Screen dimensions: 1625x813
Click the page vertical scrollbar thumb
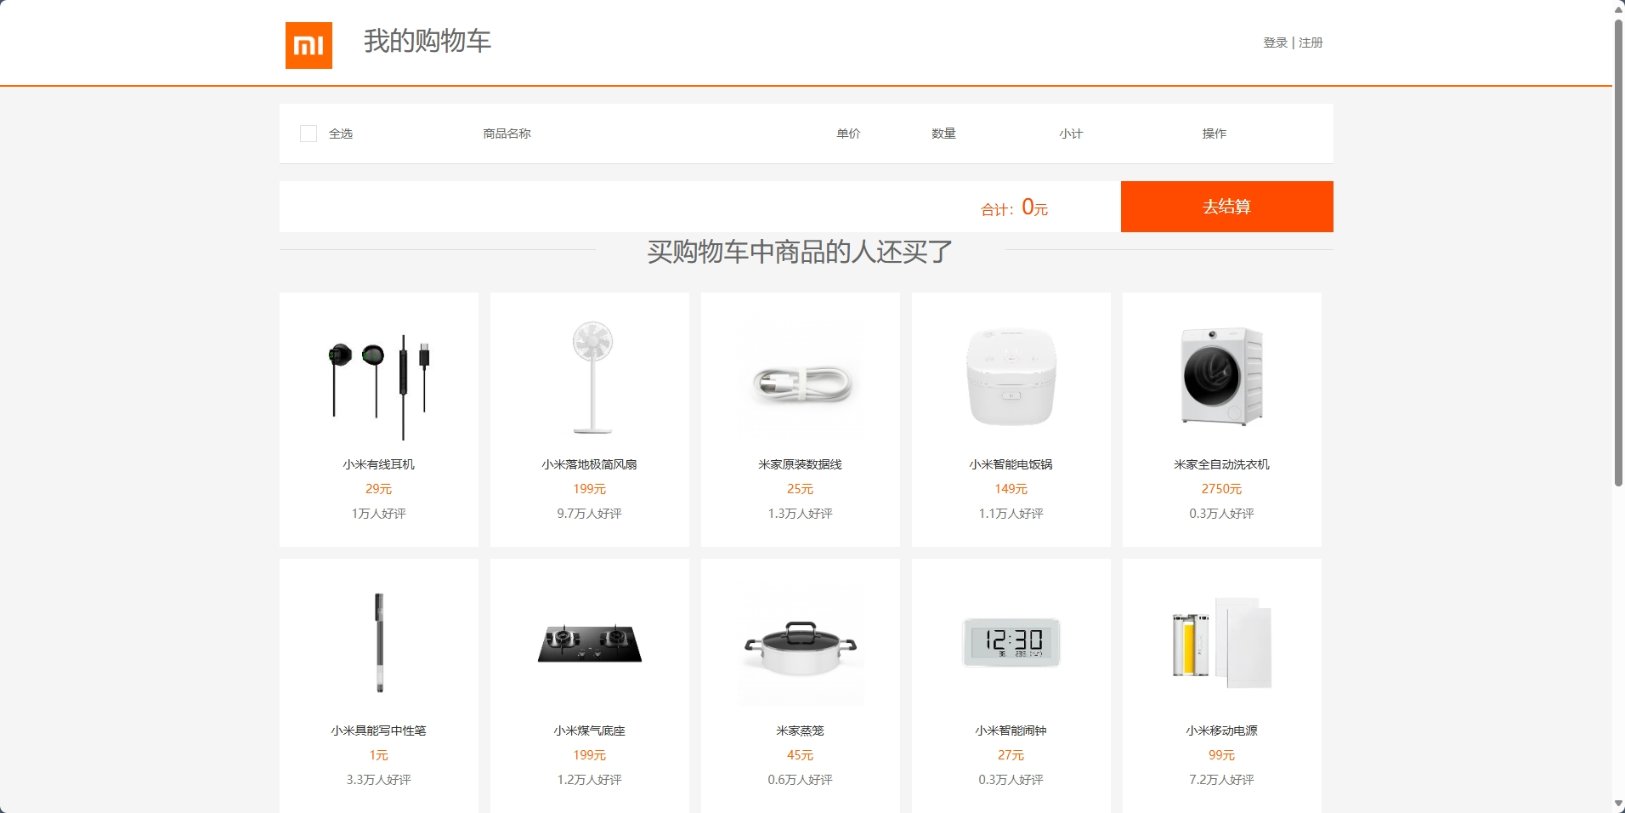(1618, 250)
